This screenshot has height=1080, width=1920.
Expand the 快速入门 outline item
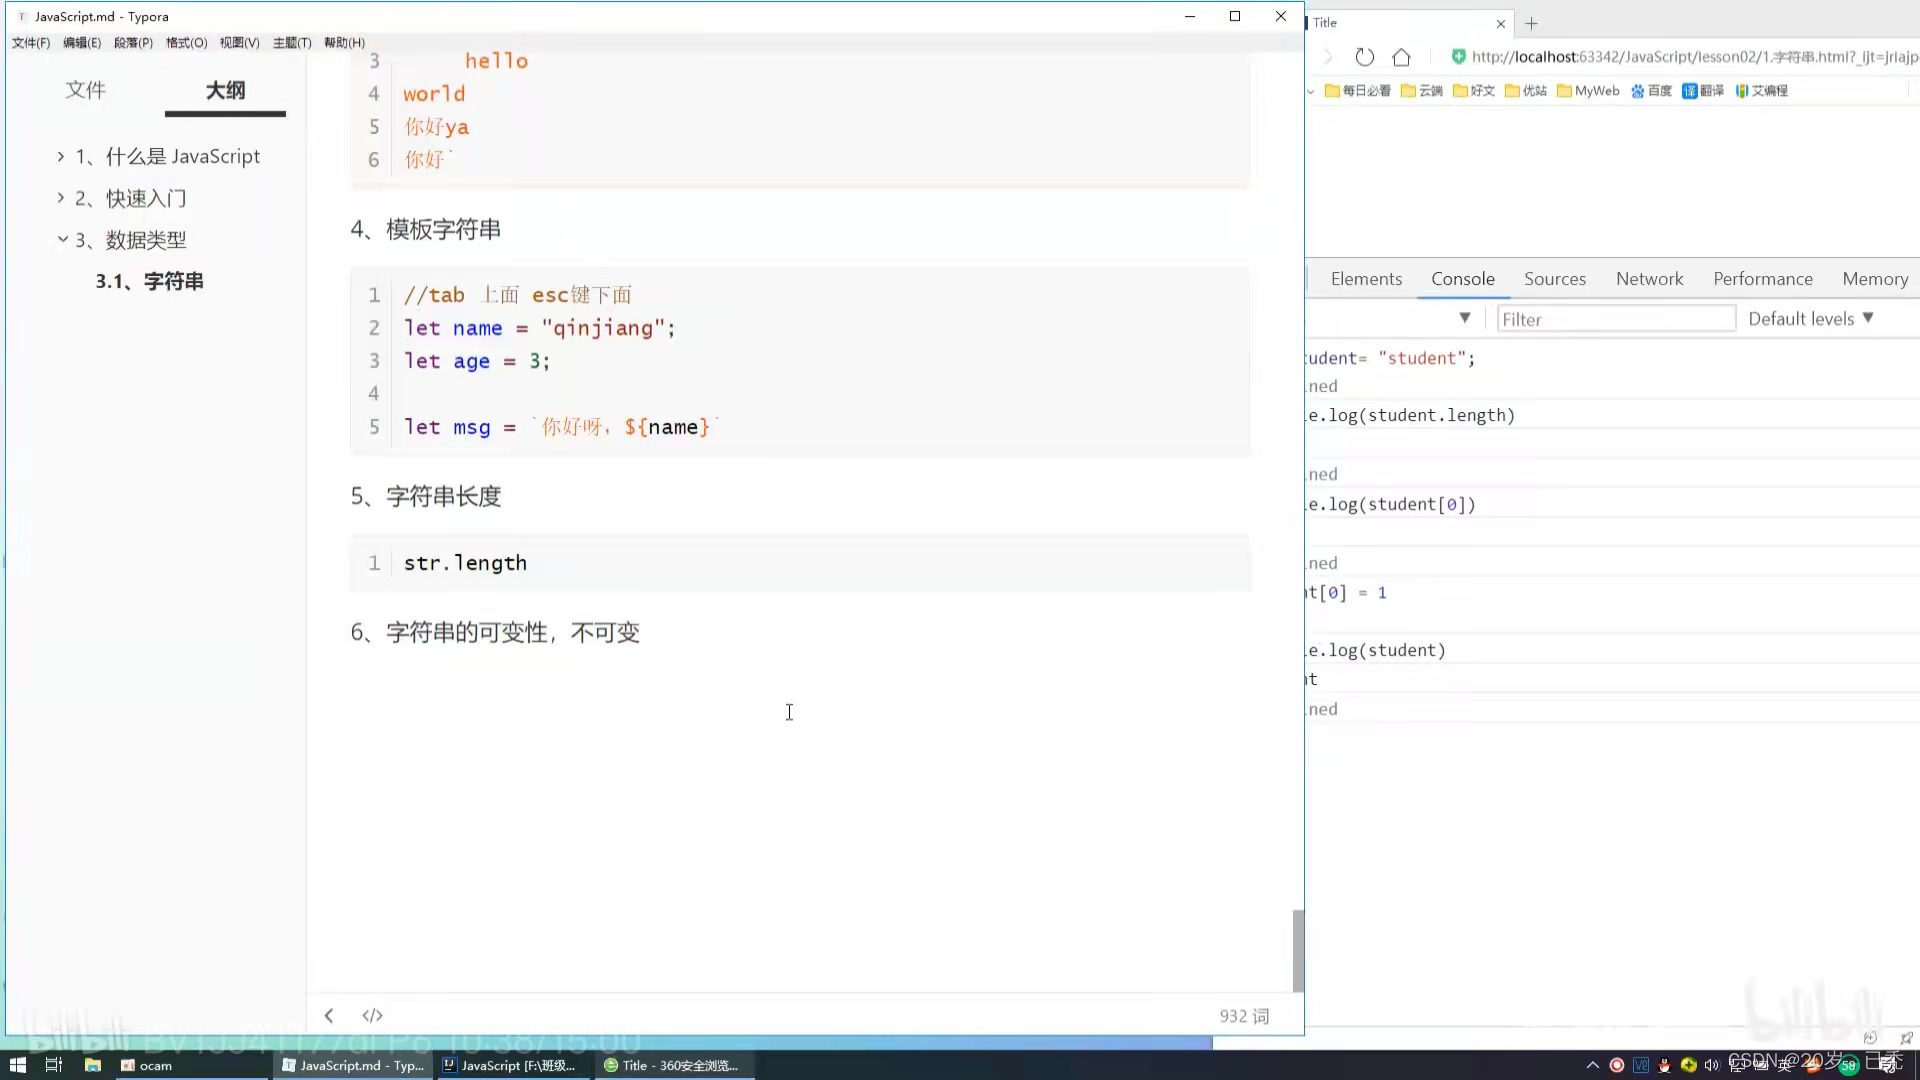tap(61, 198)
